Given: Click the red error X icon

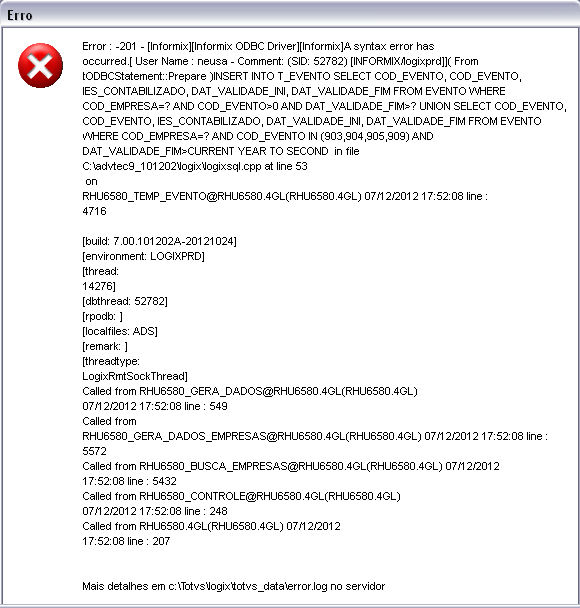Looking at the screenshot, I should tap(40, 66).
